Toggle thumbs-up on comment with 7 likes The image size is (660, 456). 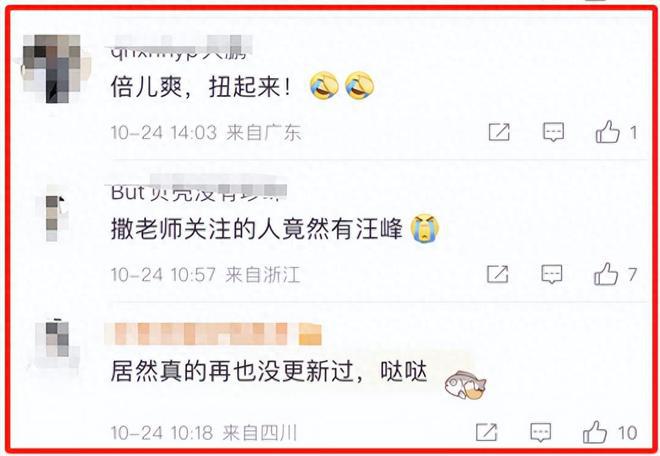(x=606, y=274)
